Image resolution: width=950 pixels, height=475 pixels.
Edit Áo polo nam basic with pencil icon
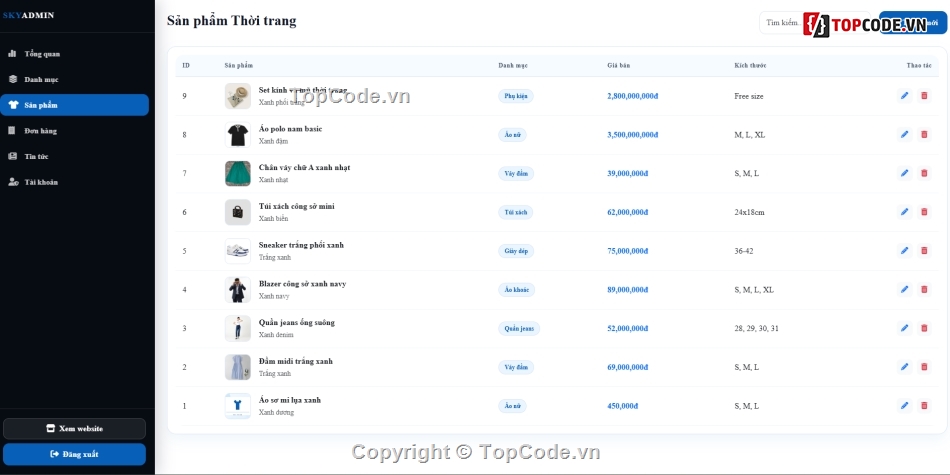[x=904, y=135]
